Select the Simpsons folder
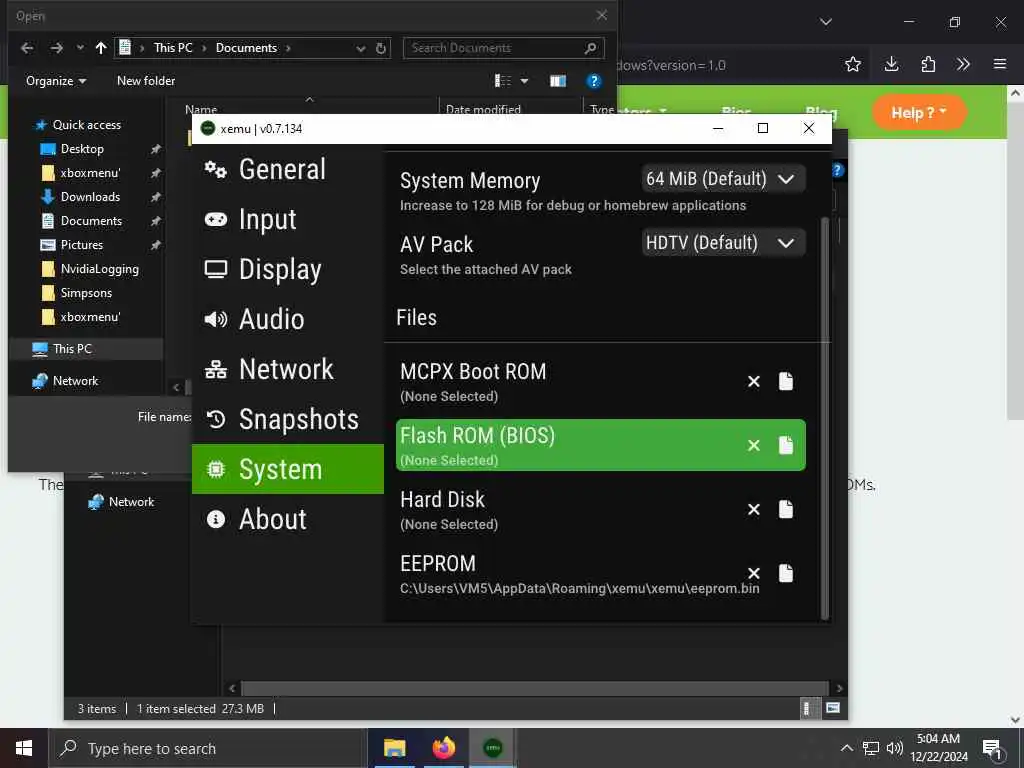This screenshot has width=1024, height=768. [x=86, y=293]
